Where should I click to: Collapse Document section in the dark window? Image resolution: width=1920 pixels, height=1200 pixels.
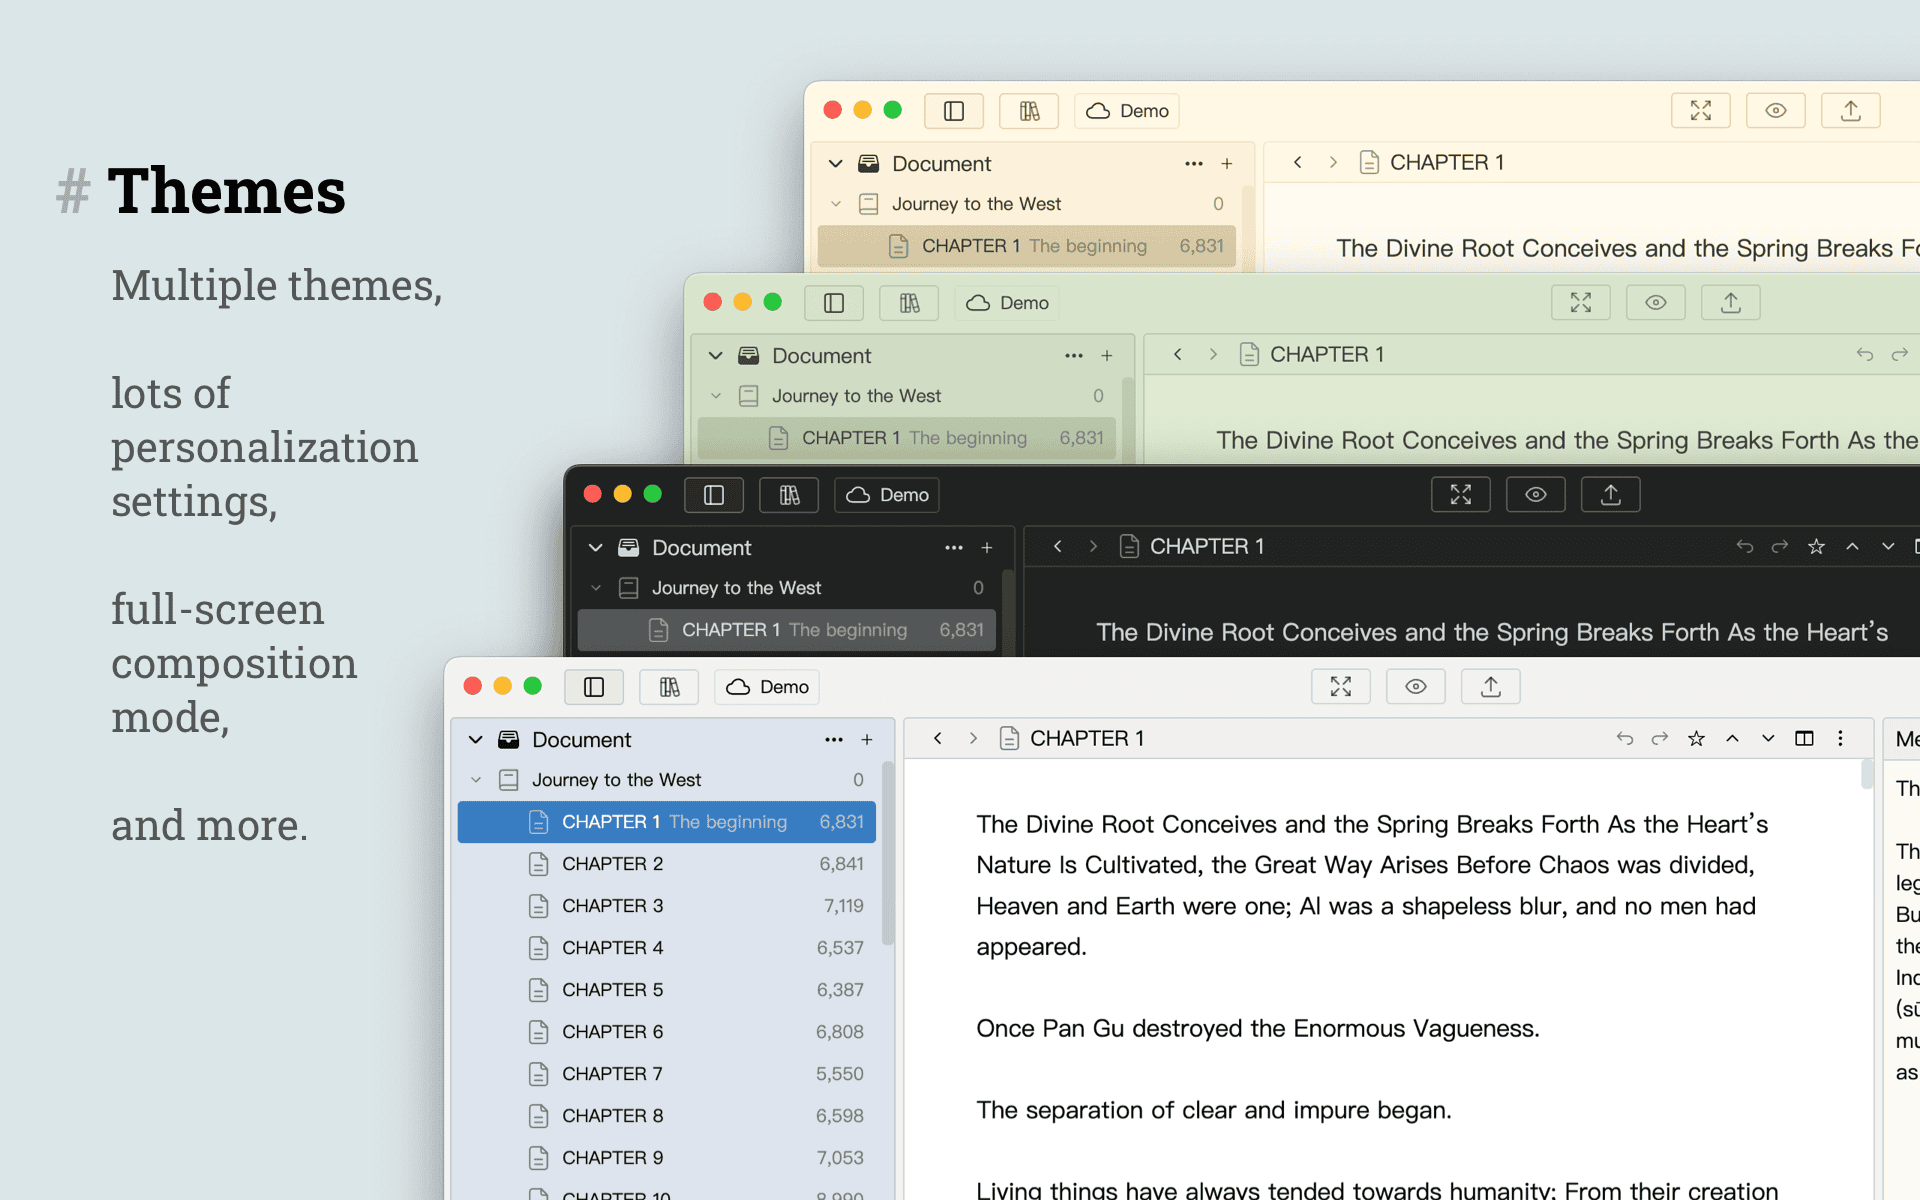click(x=596, y=548)
